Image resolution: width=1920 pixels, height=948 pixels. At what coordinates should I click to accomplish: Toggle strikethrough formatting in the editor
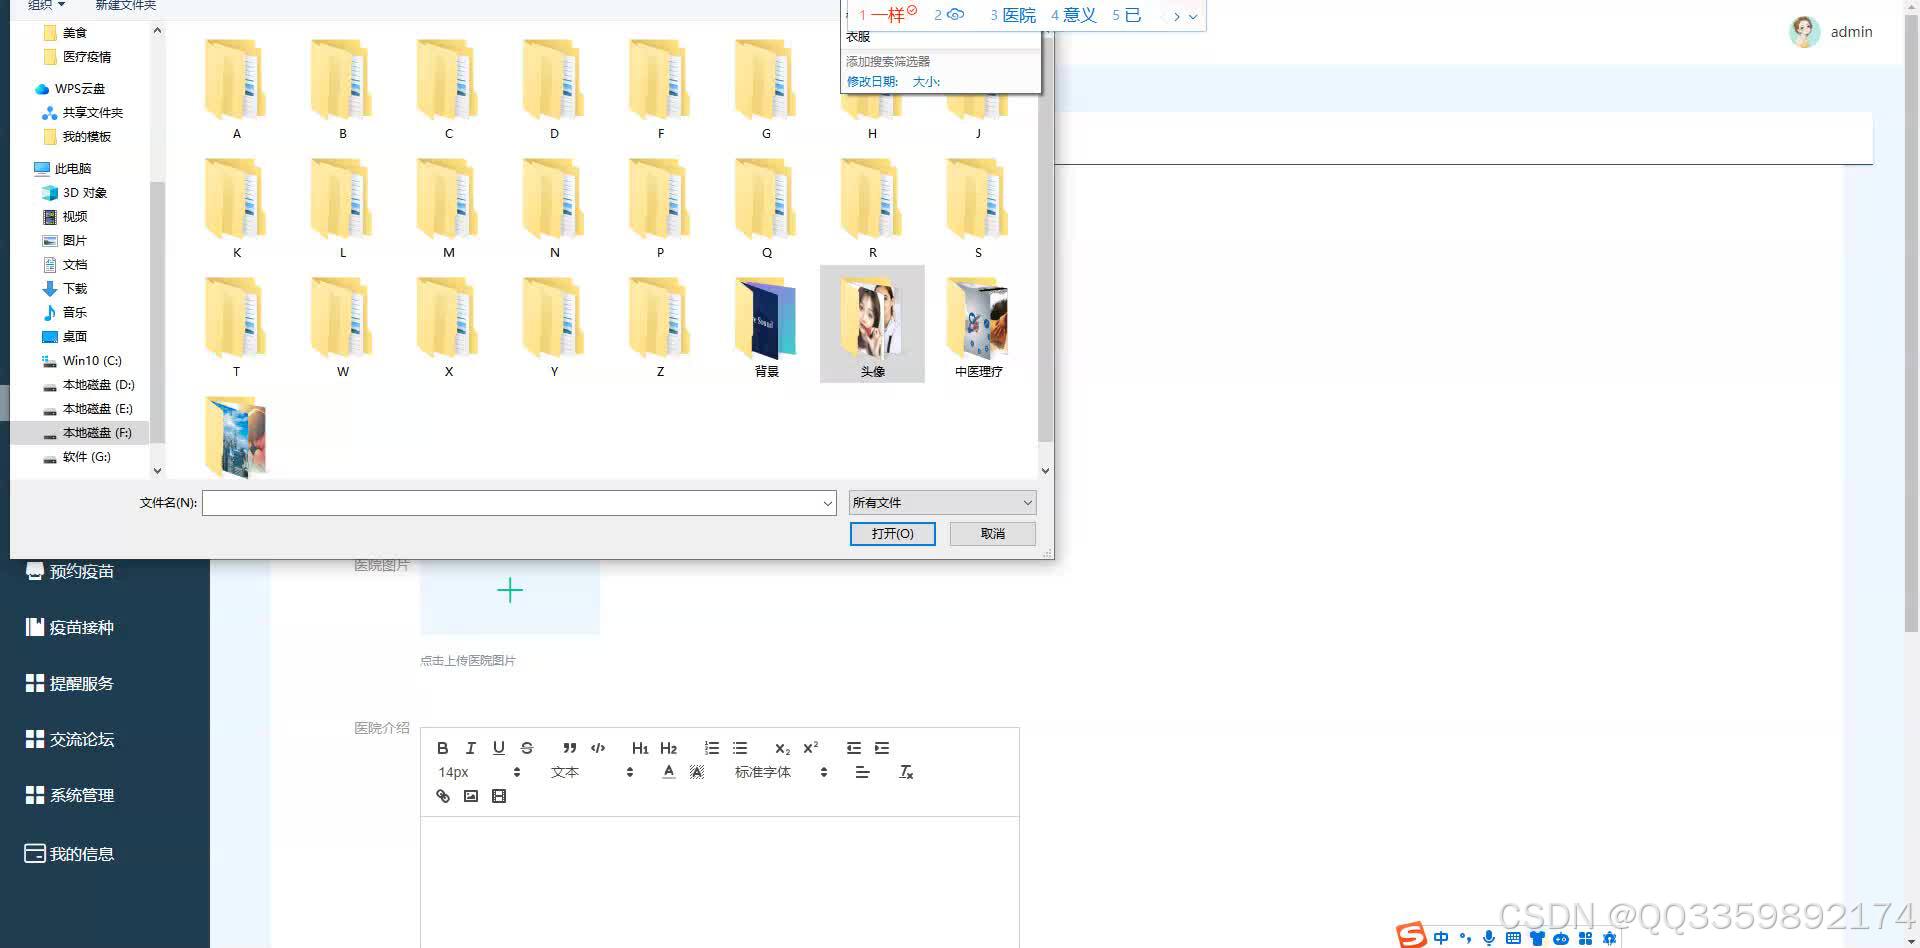click(x=527, y=748)
